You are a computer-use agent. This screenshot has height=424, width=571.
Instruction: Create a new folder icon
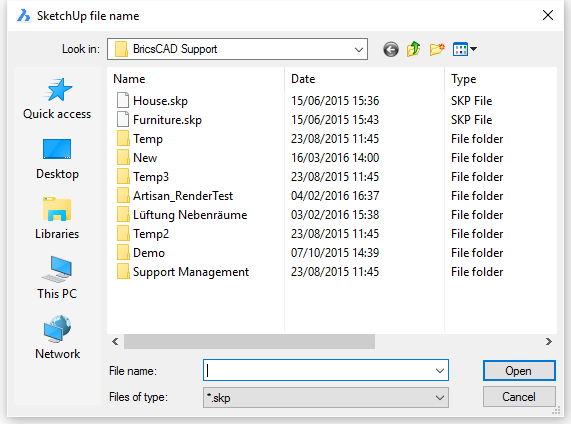[x=437, y=49]
